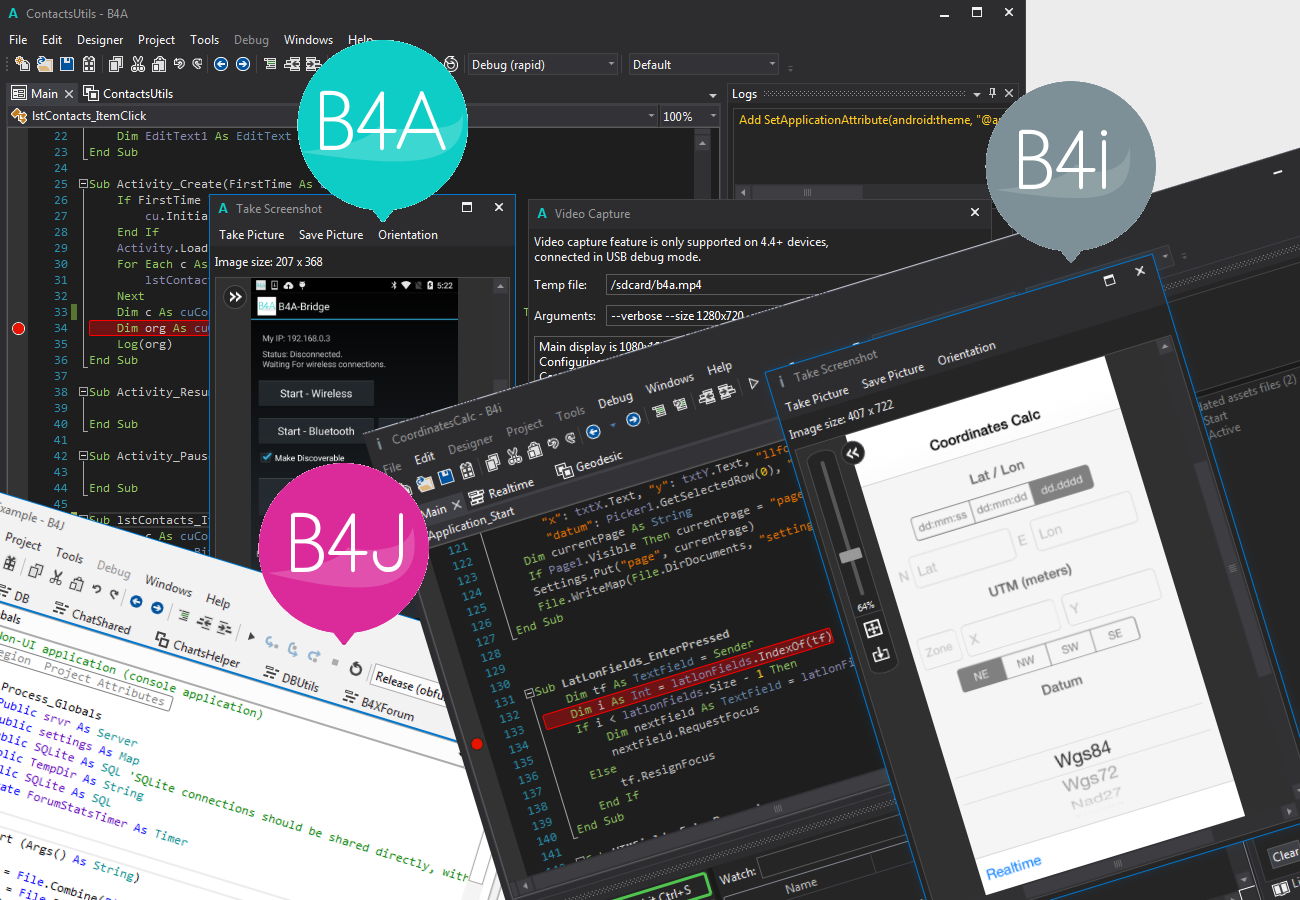This screenshot has width=1300, height=900.
Task: Click the blue Realtime link
Action: pyautogui.click(x=1013, y=866)
